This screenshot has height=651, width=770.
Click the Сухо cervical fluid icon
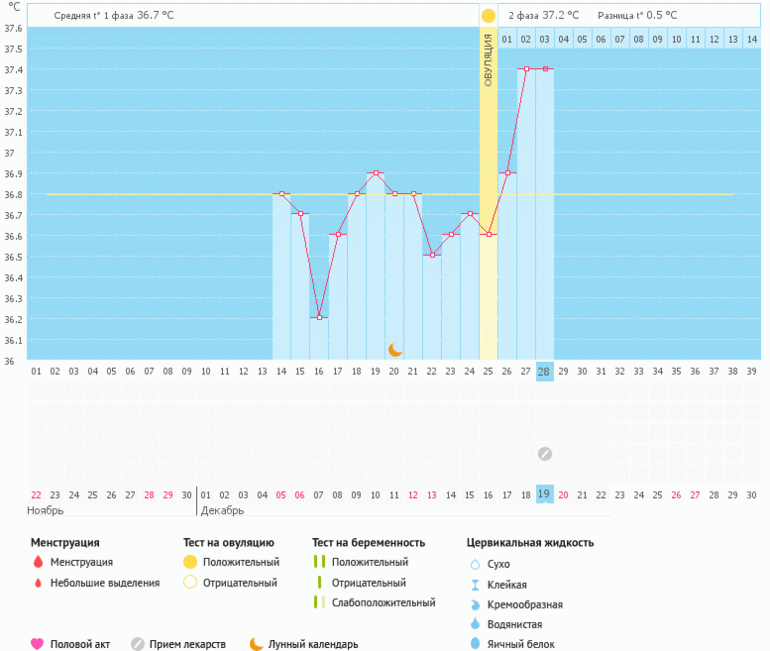click(475, 564)
